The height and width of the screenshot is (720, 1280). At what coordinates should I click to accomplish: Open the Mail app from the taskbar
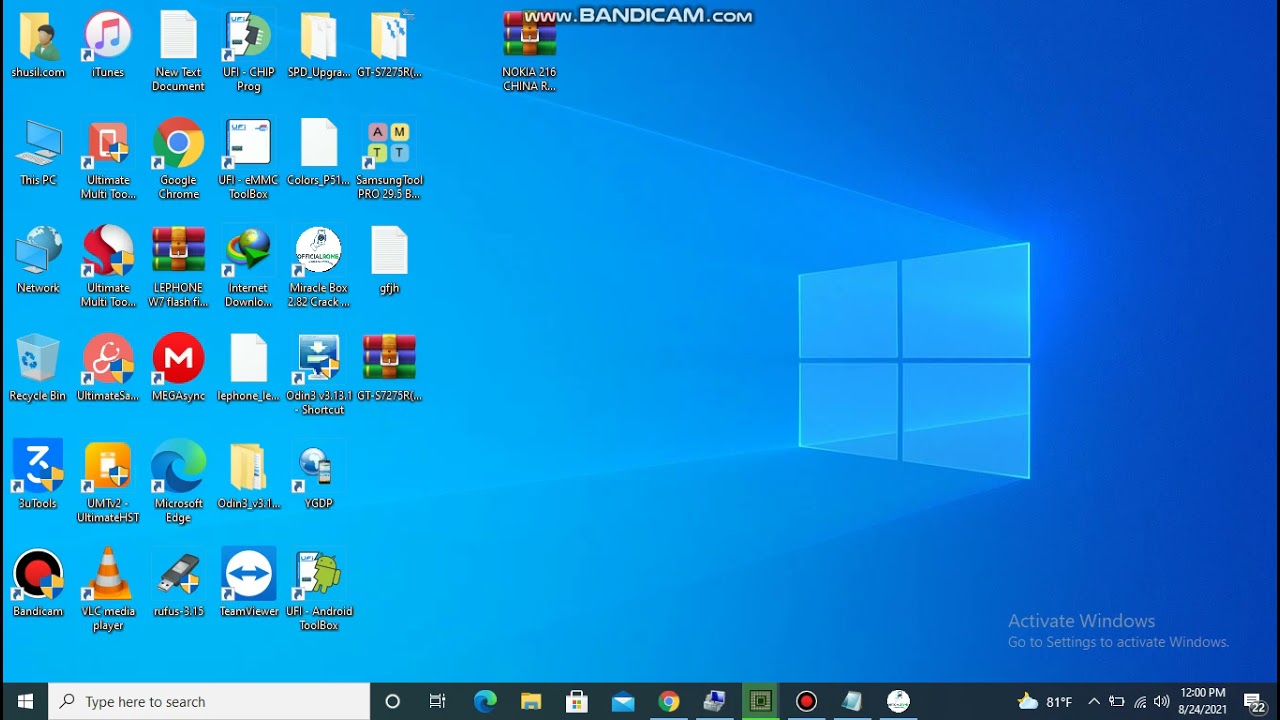623,701
